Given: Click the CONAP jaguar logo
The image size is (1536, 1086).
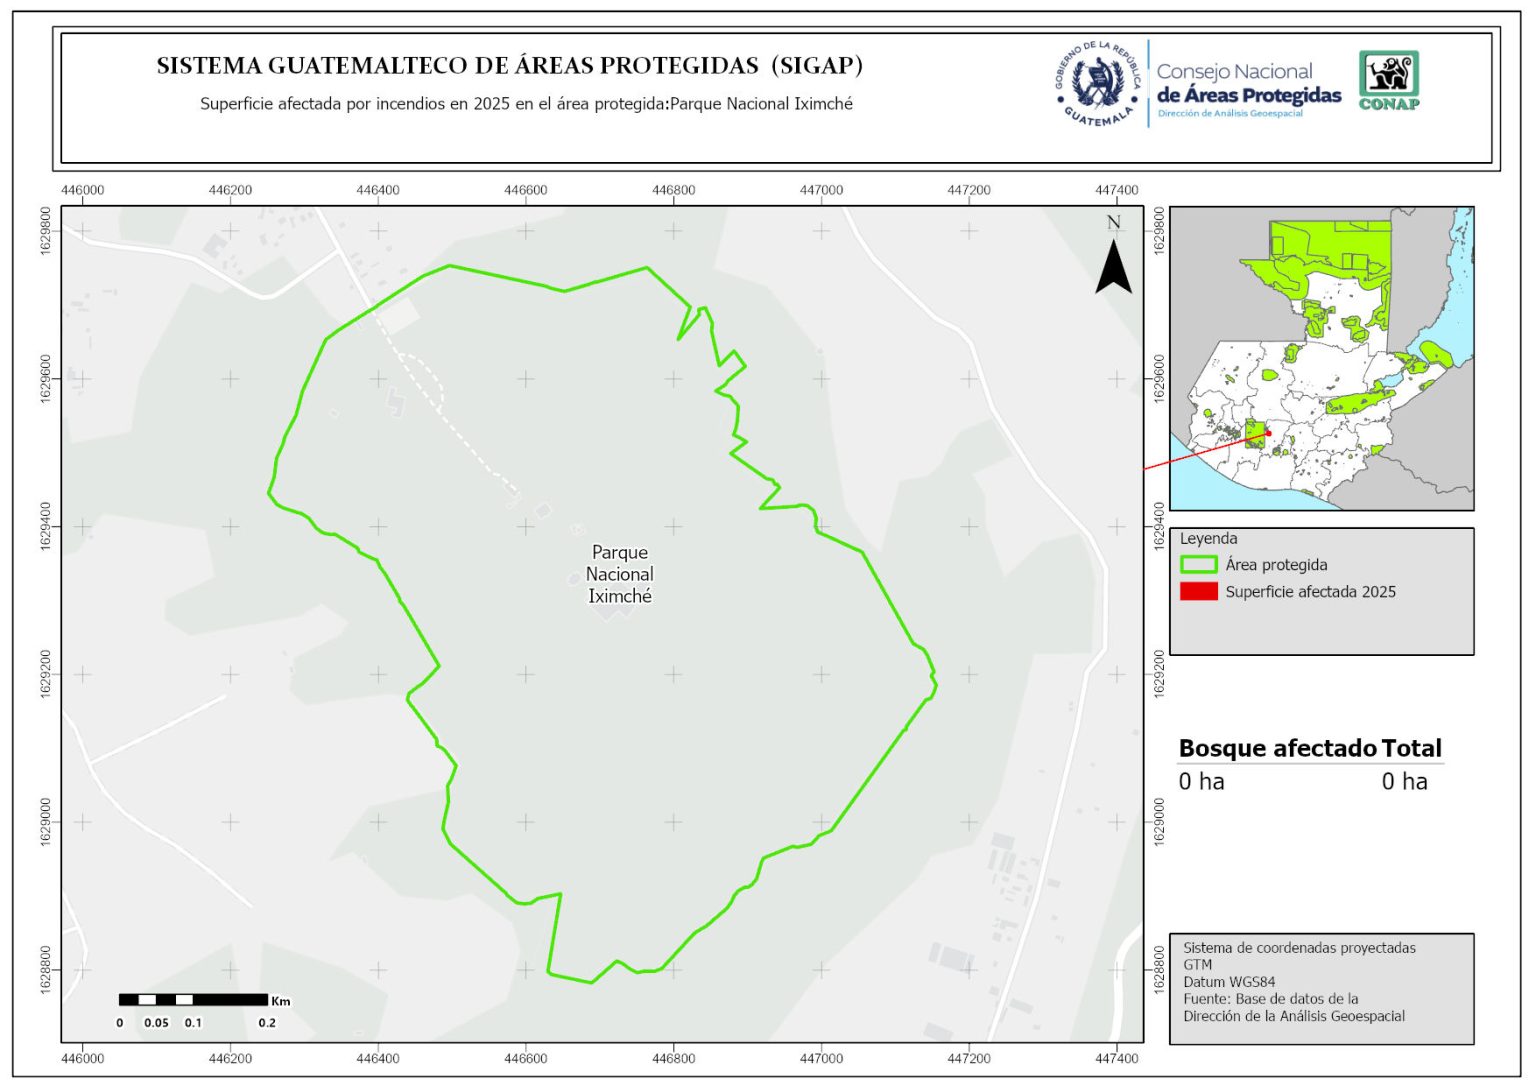Looking at the screenshot, I should (1388, 80).
